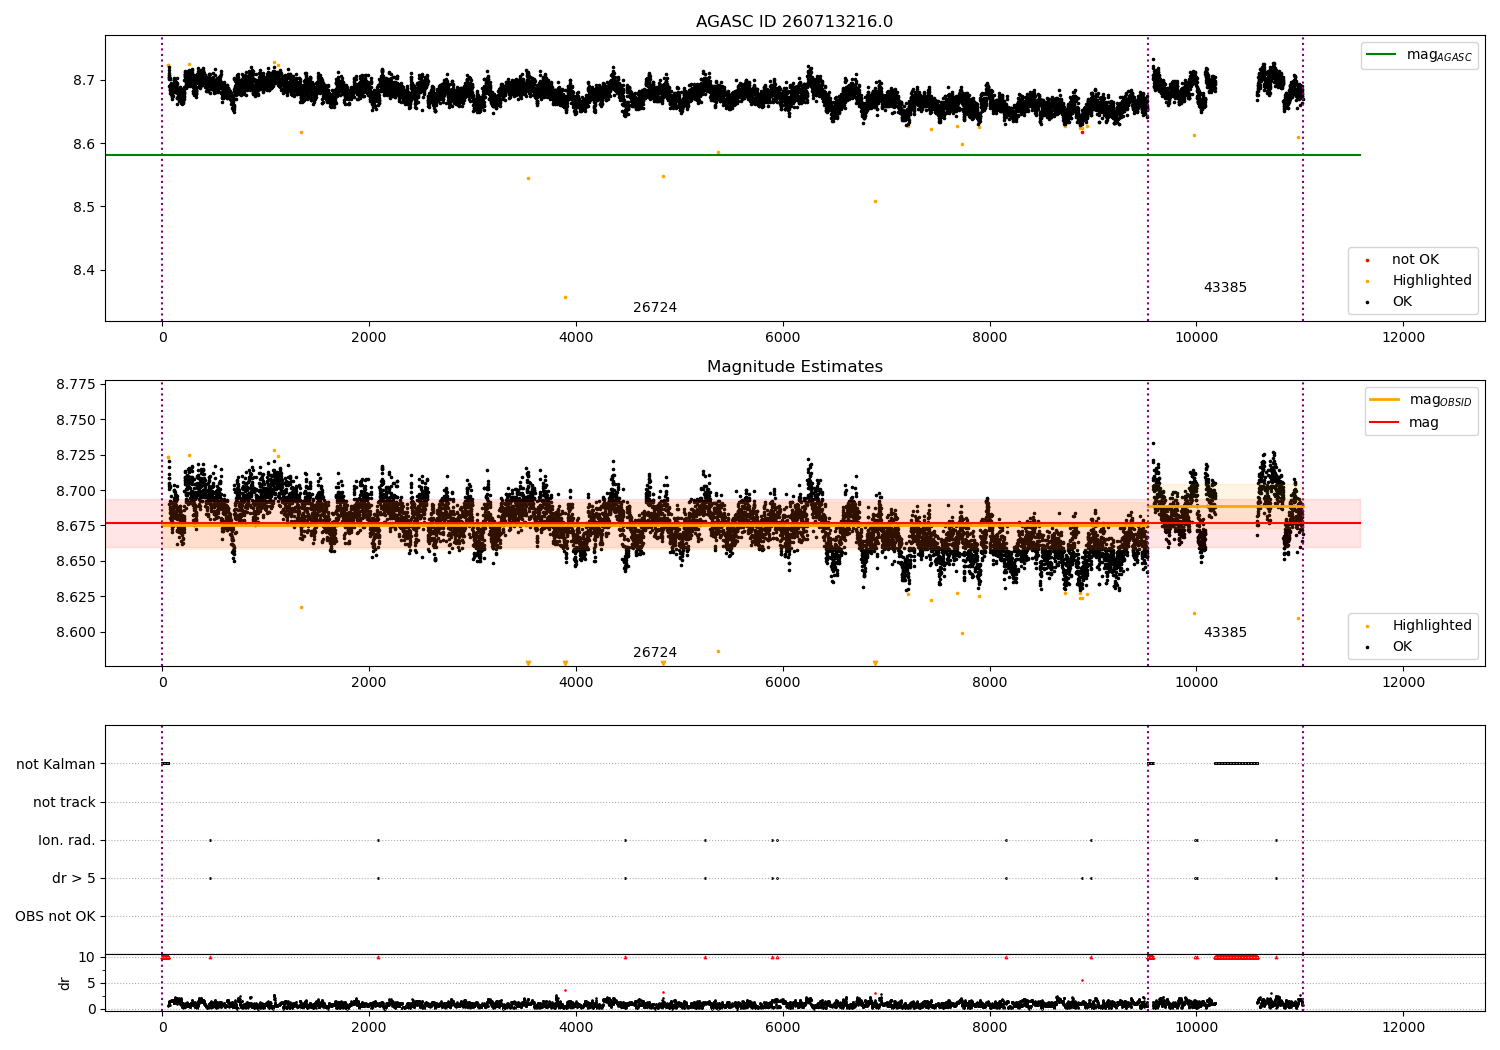Click the orange mag OBSID line sample in legend
This screenshot has height=1050, width=1500.
tap(1385, 400)
